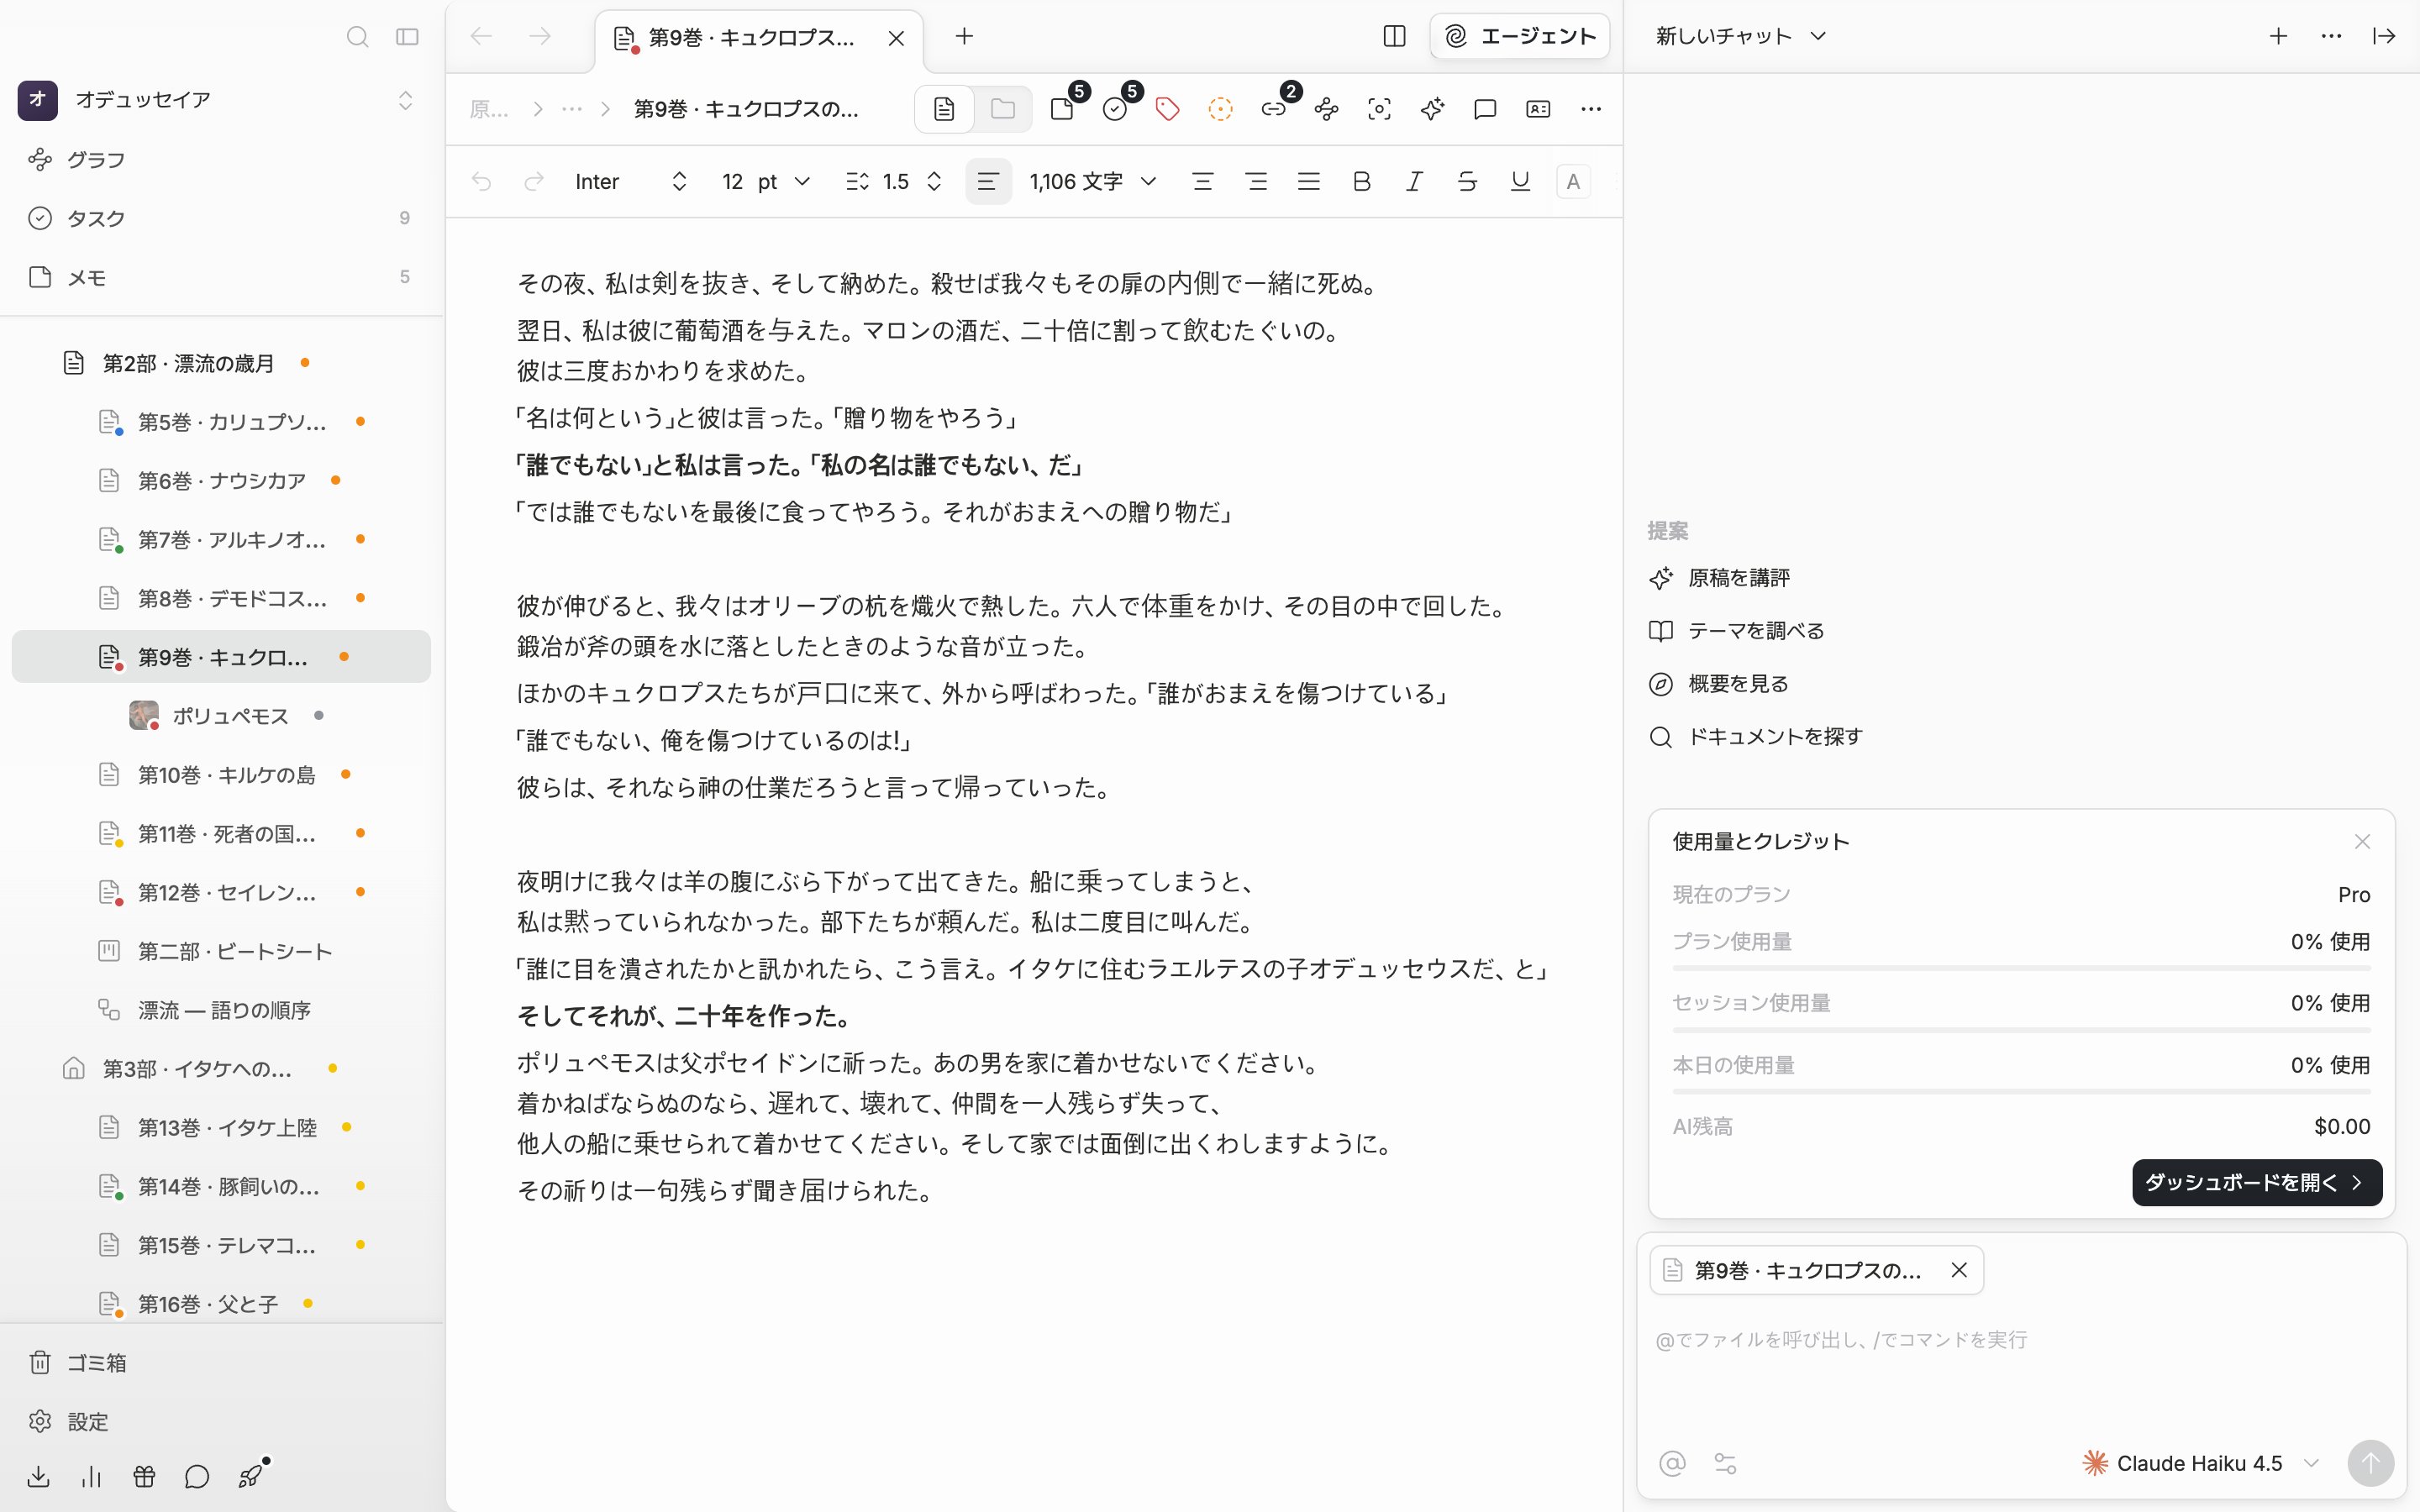Open the Inter font selector
Screen dimensions: 2420x1512
pyautogui.click(x=631, y=182)
